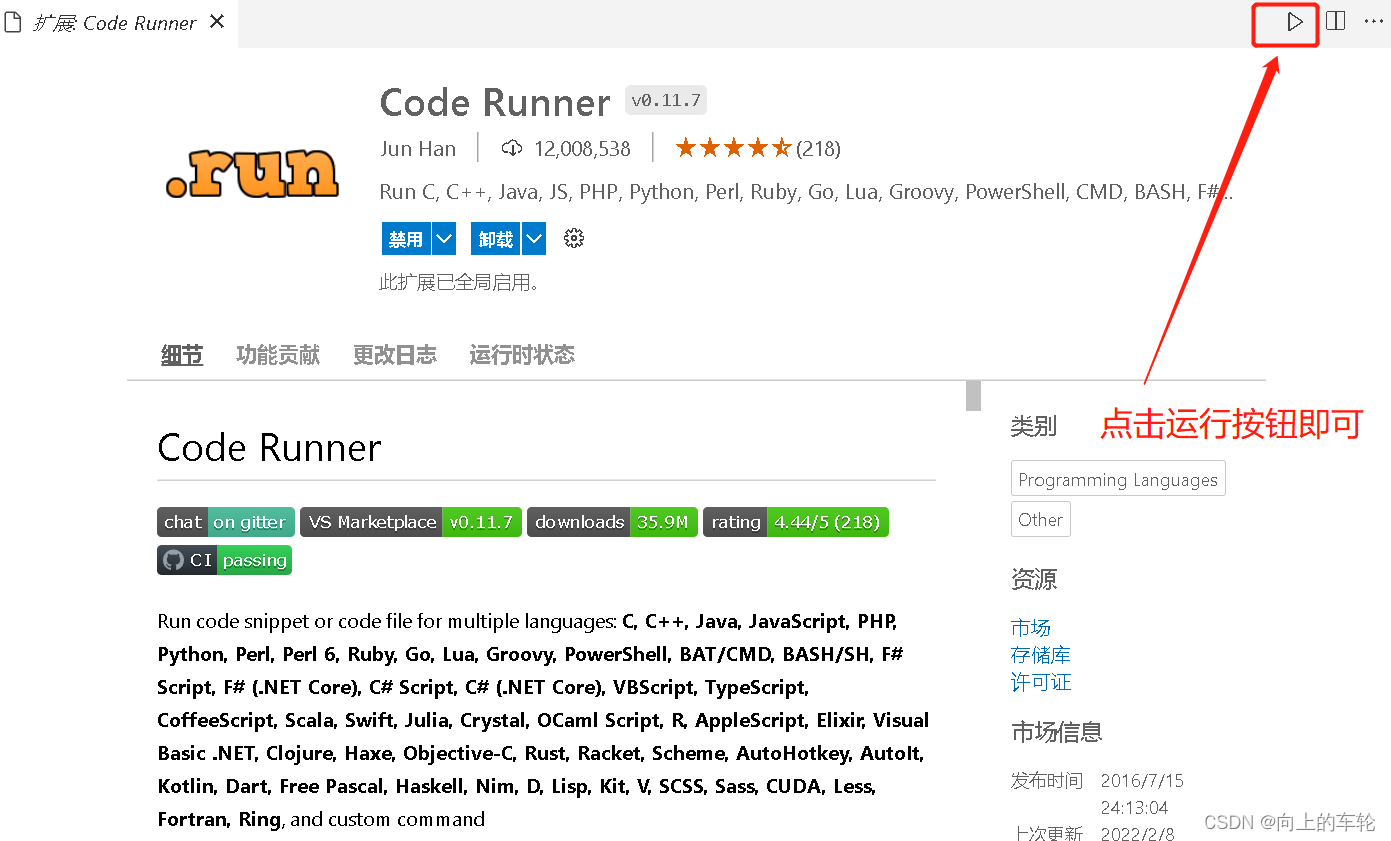Click the star rating (218)
The width and height of the screenshot is (1391, 841).
758,149
